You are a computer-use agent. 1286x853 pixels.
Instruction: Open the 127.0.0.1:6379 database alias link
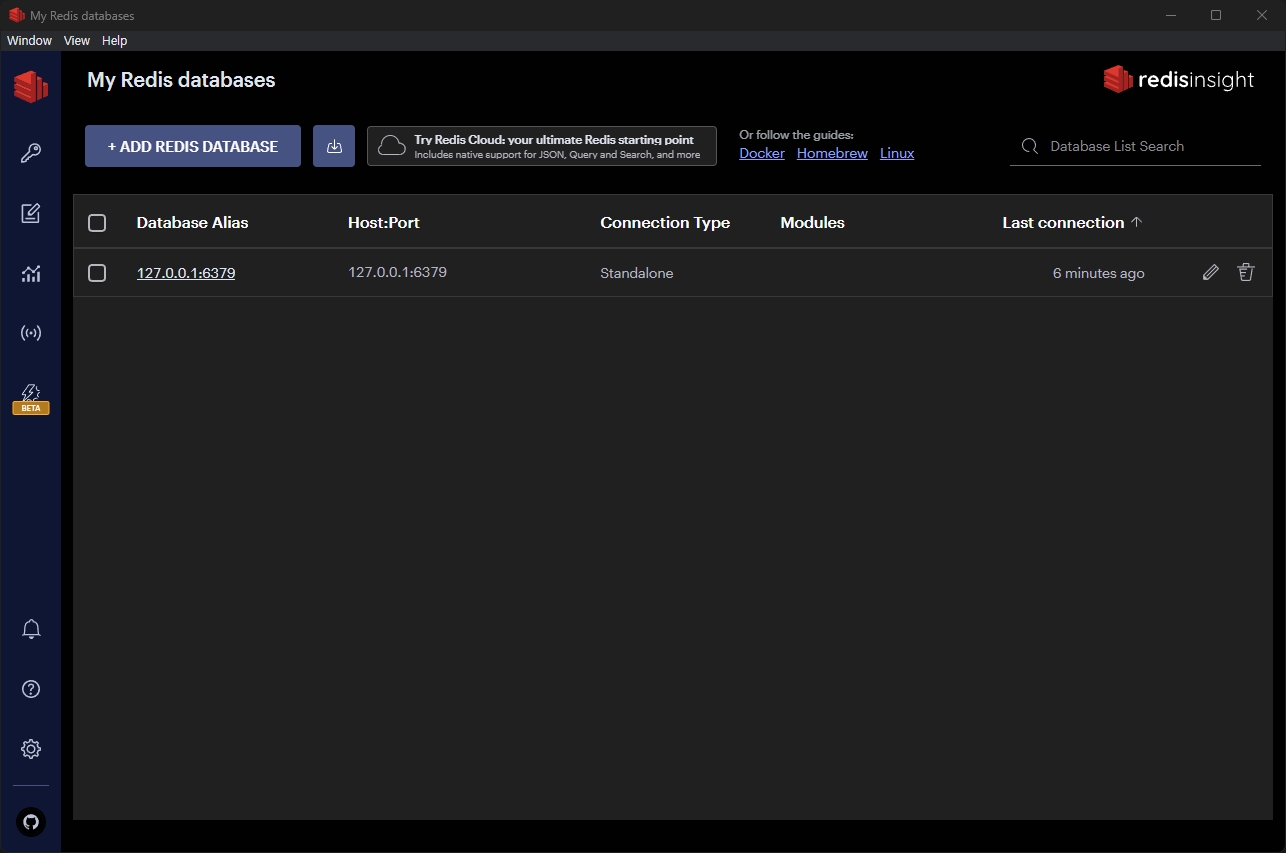click(186, 273)
